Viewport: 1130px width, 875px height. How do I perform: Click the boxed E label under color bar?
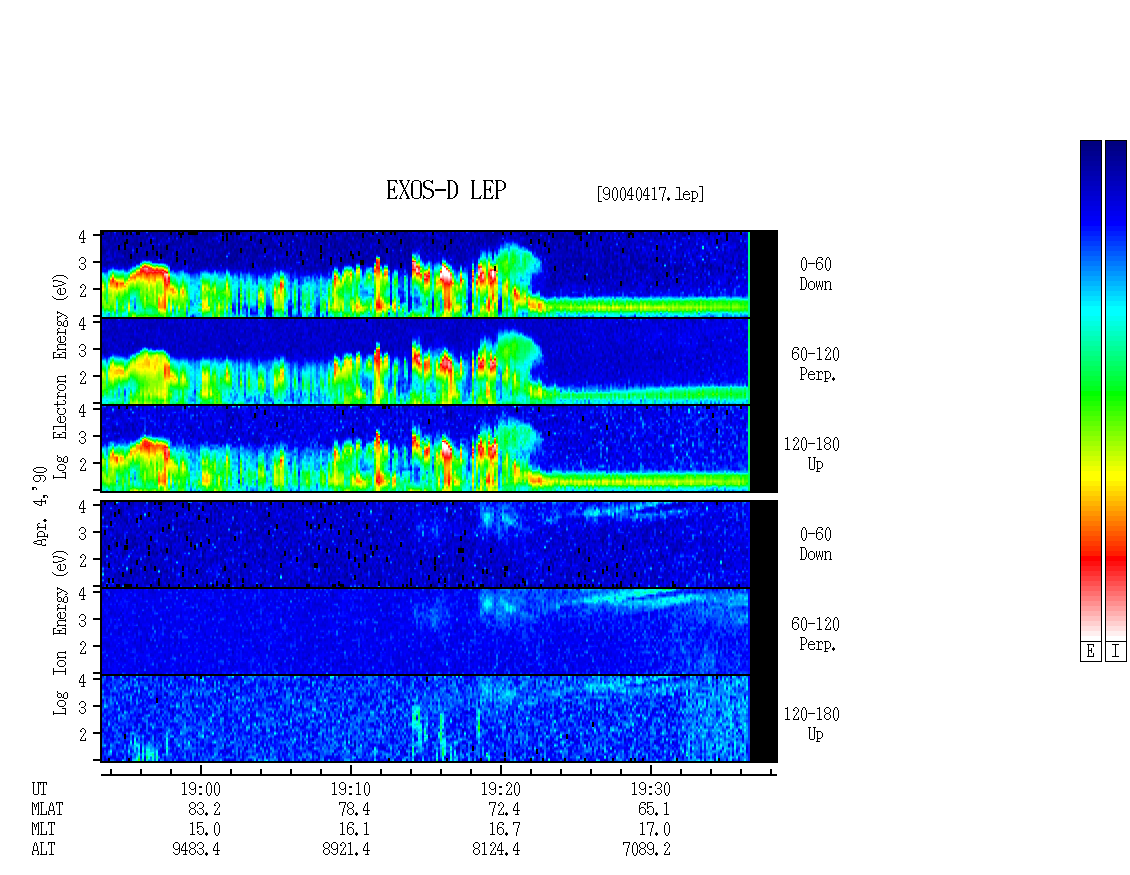[1090, 652]
